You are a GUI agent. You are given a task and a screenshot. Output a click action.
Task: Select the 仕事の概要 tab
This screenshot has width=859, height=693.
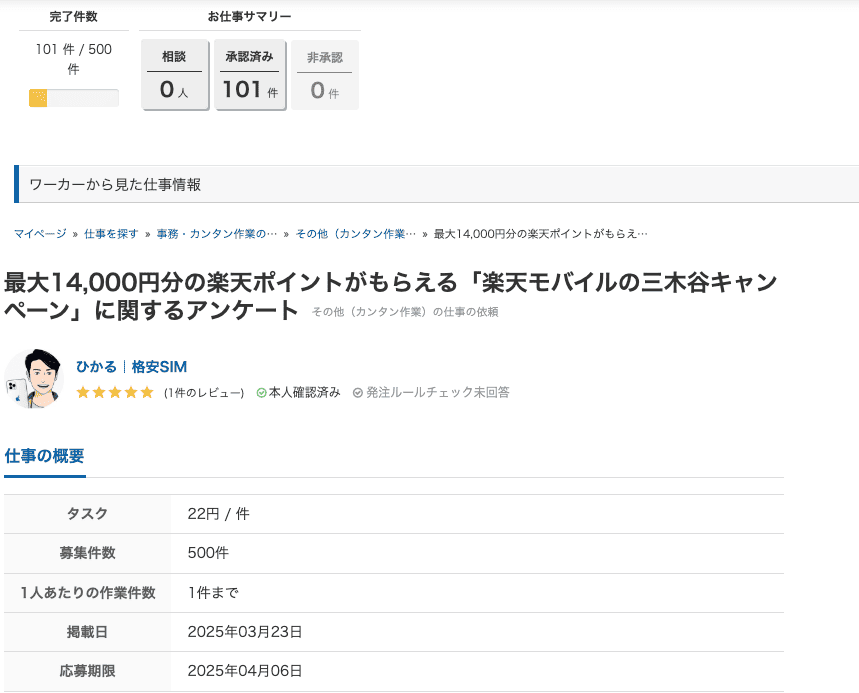[x=44, y=456]
